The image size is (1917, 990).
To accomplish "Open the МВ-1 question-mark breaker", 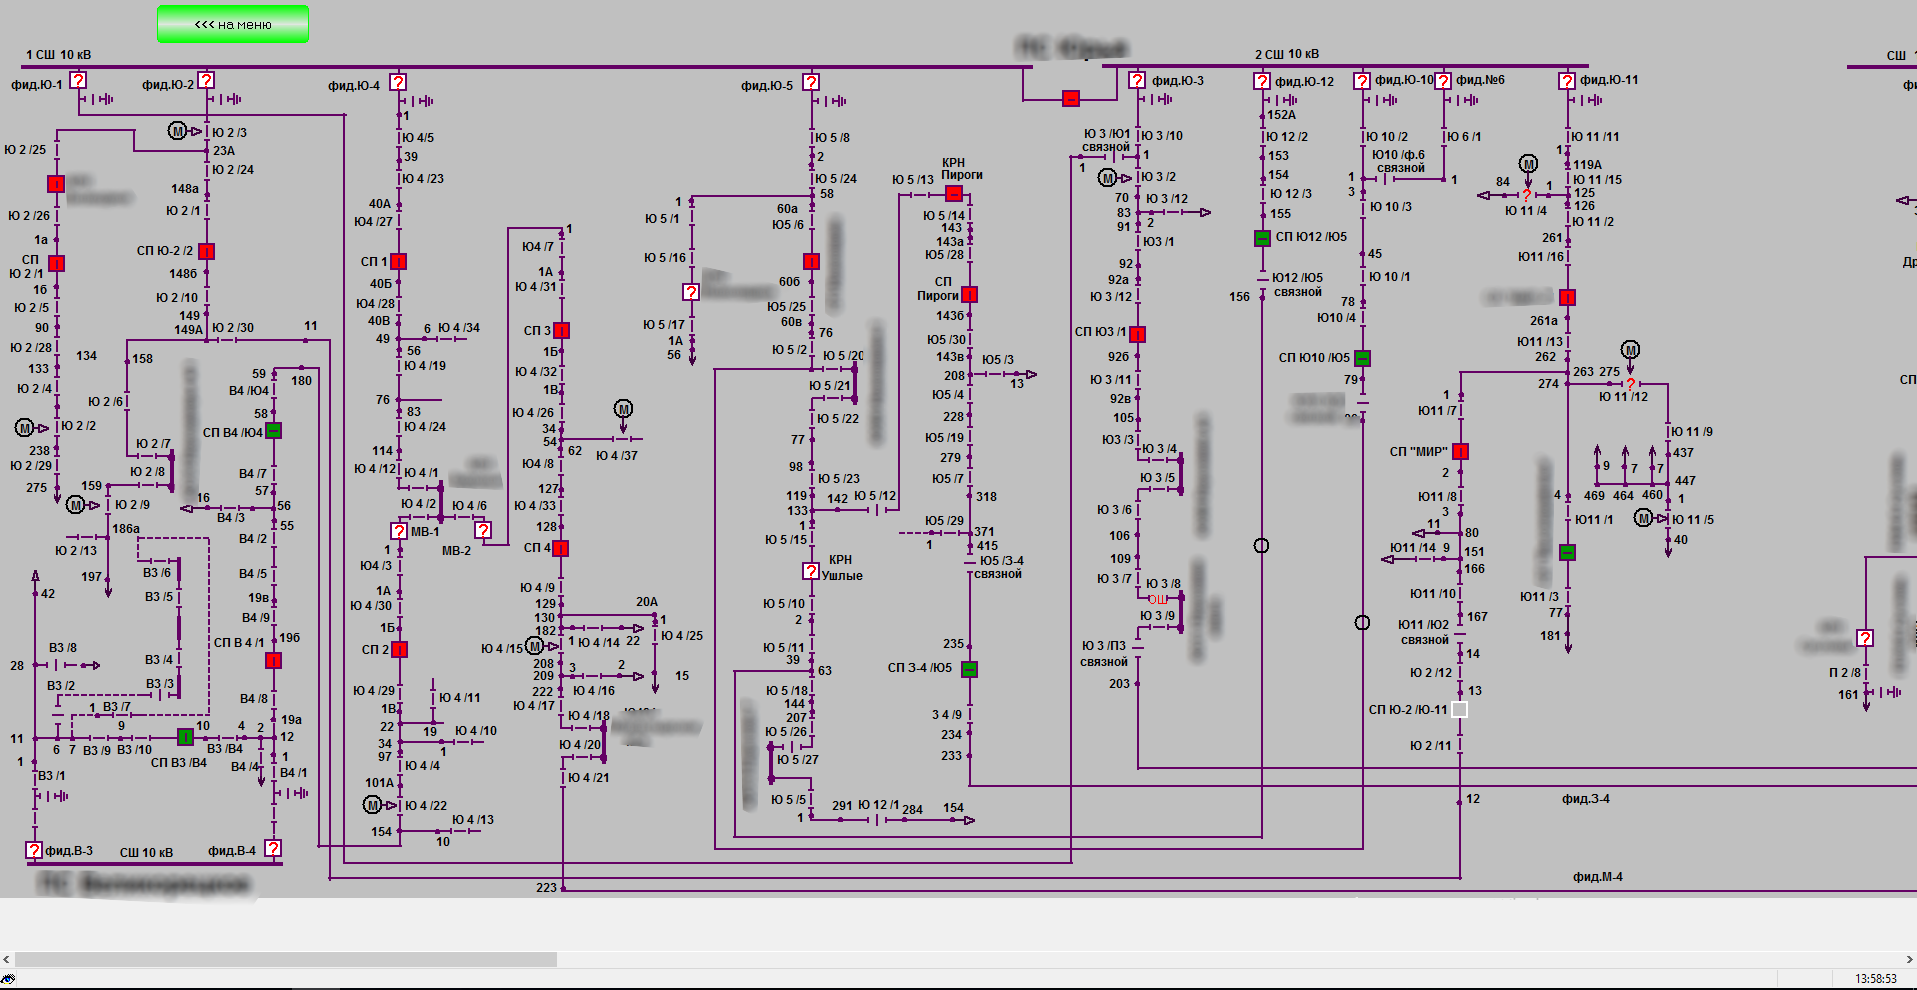I will pyautogui.click(x=399, y=531).
